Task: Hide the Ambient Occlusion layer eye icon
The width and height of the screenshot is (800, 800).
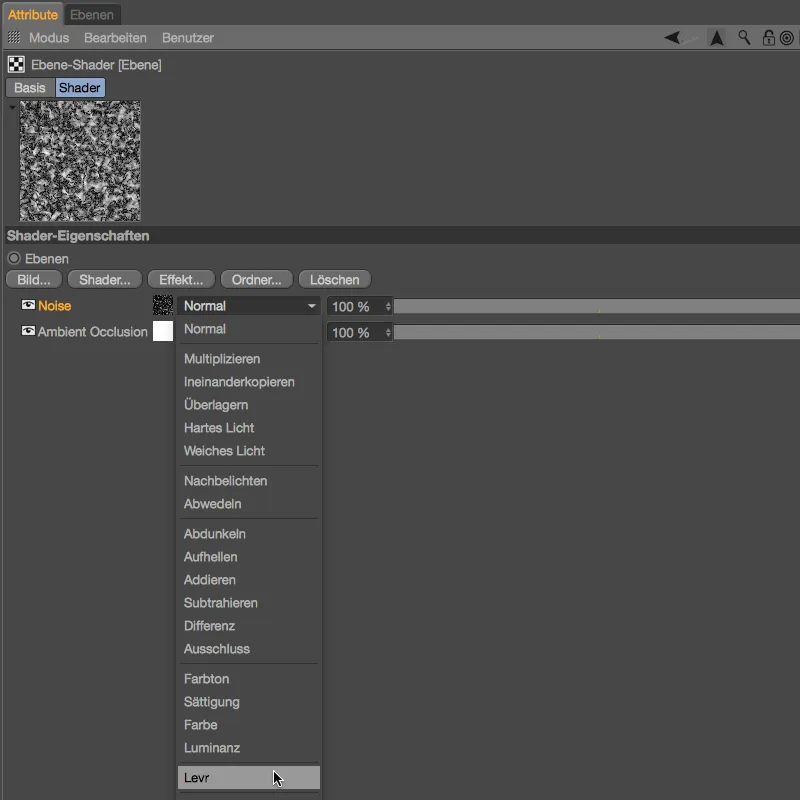Action: coord(28,331)
